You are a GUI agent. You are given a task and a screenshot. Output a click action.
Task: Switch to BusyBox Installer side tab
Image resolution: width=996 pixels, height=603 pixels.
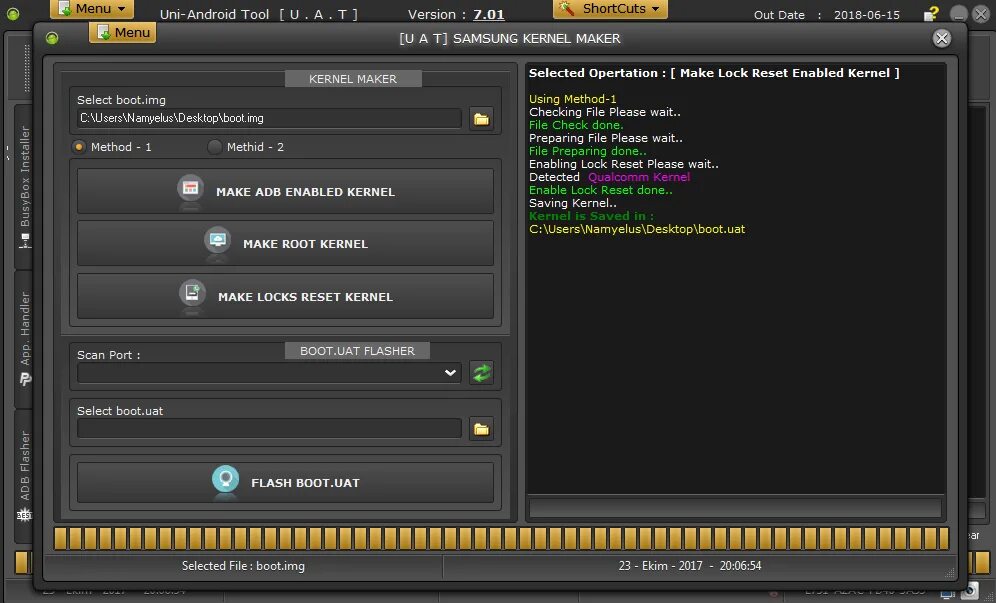[x=24, y=186]
